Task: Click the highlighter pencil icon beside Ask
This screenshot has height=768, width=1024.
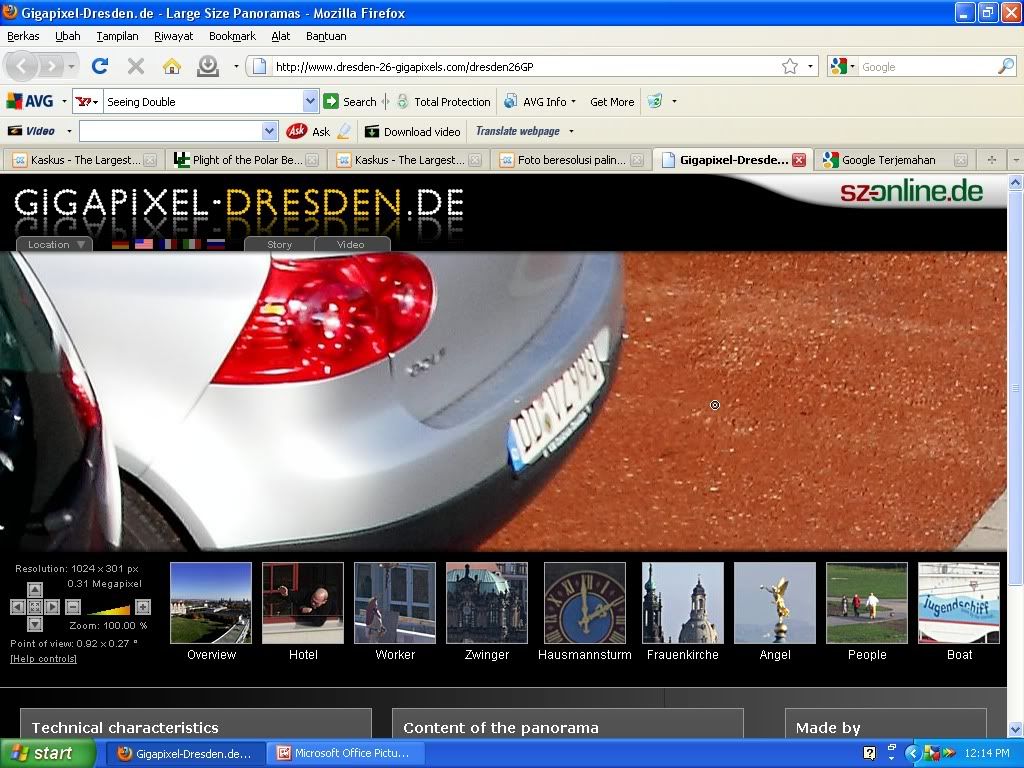Action: tap(344, 131)
